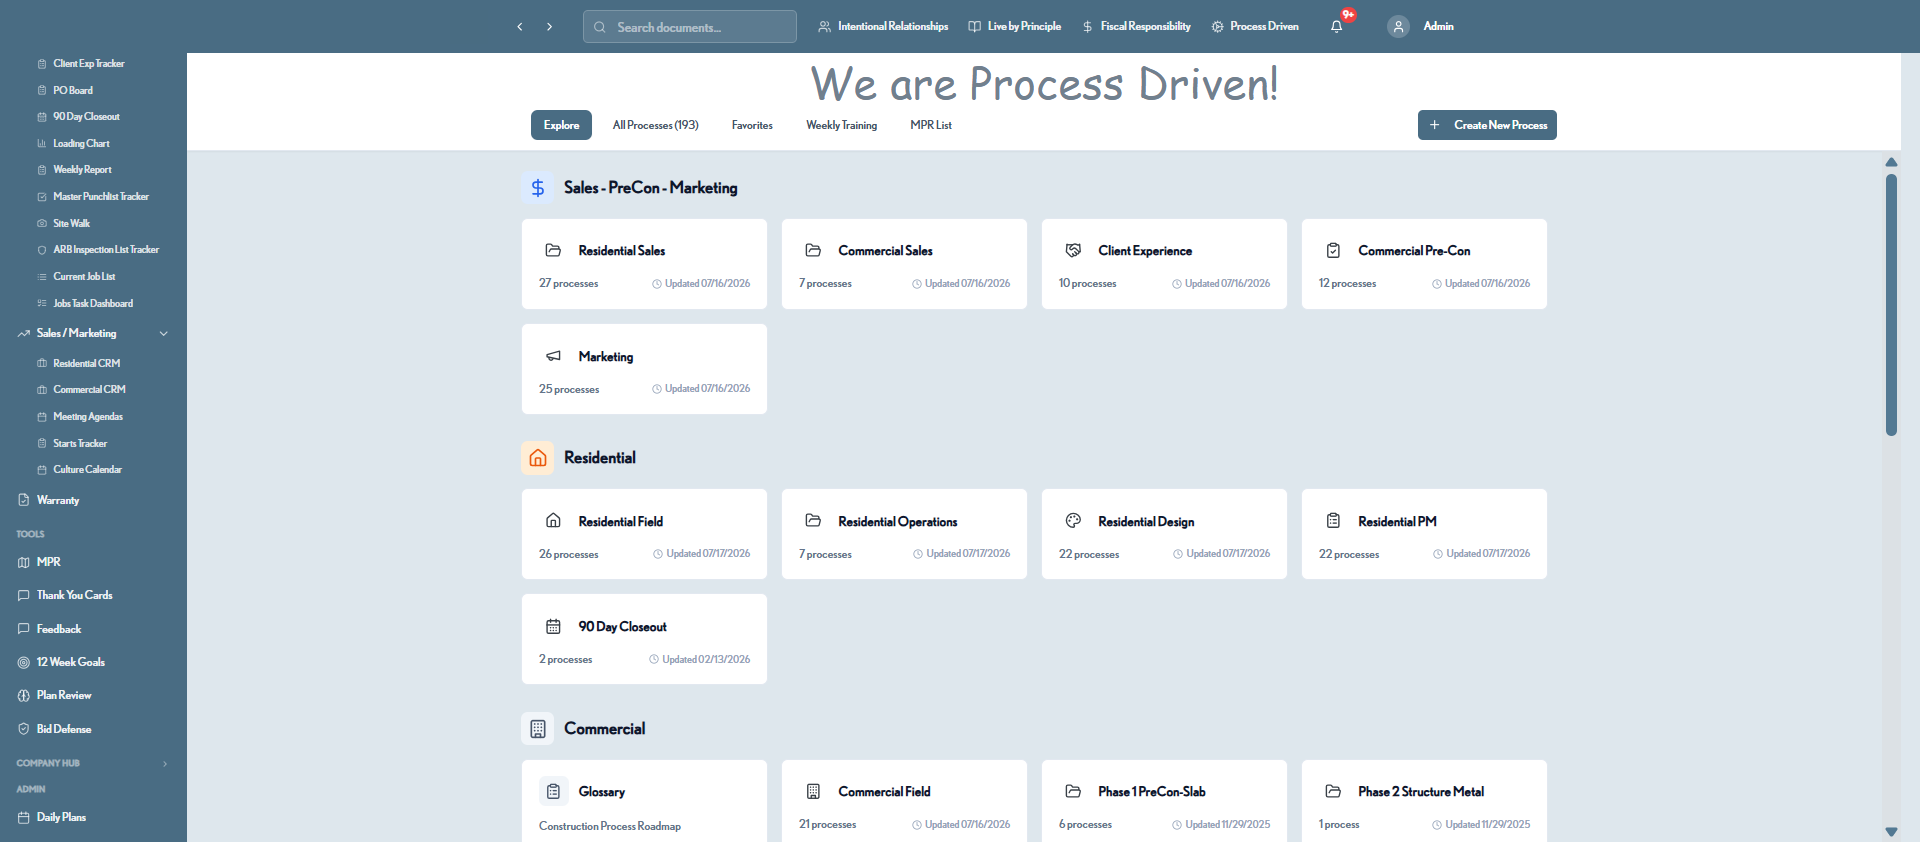
Task: Open Meeting Agendas in sidebar
Action: (88, 416)
